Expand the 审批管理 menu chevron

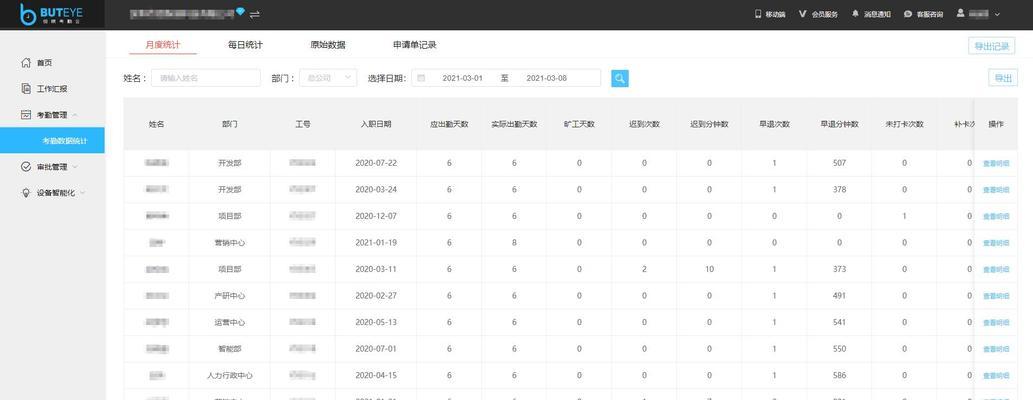pos(75,167)
